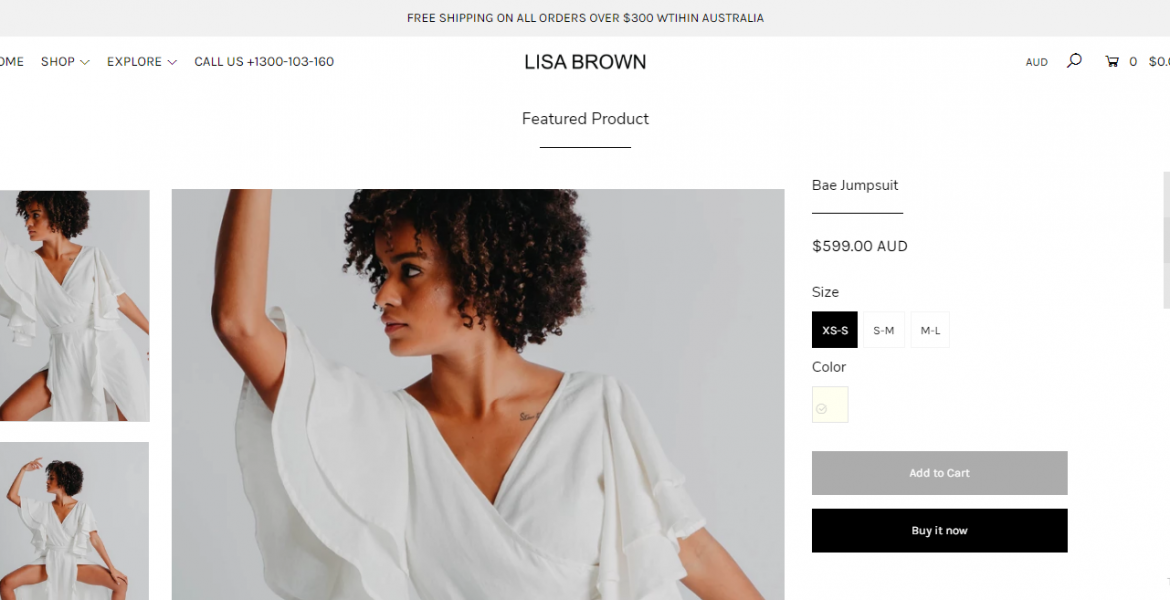This screenshot has height=600, width=1170.
Task: Select the S-M size option
Action: (x=882, y=329)
